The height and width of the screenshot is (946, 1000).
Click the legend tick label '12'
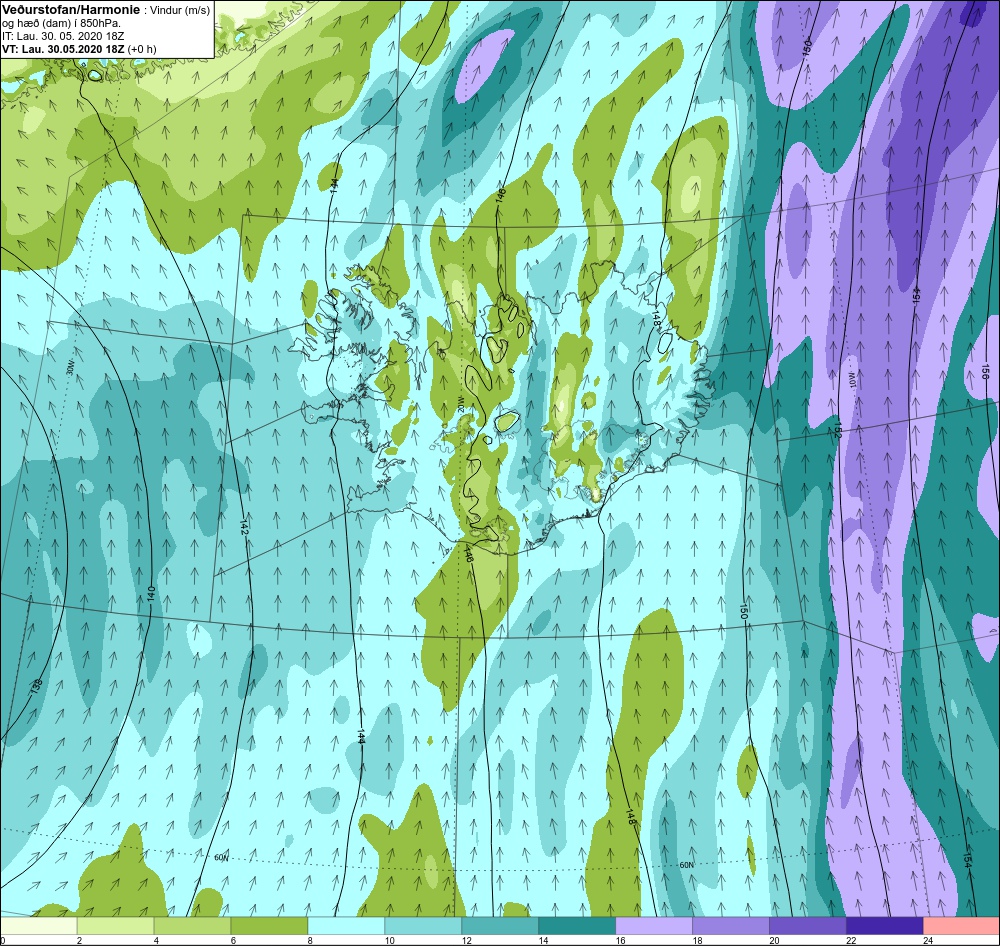coord(467,940)
